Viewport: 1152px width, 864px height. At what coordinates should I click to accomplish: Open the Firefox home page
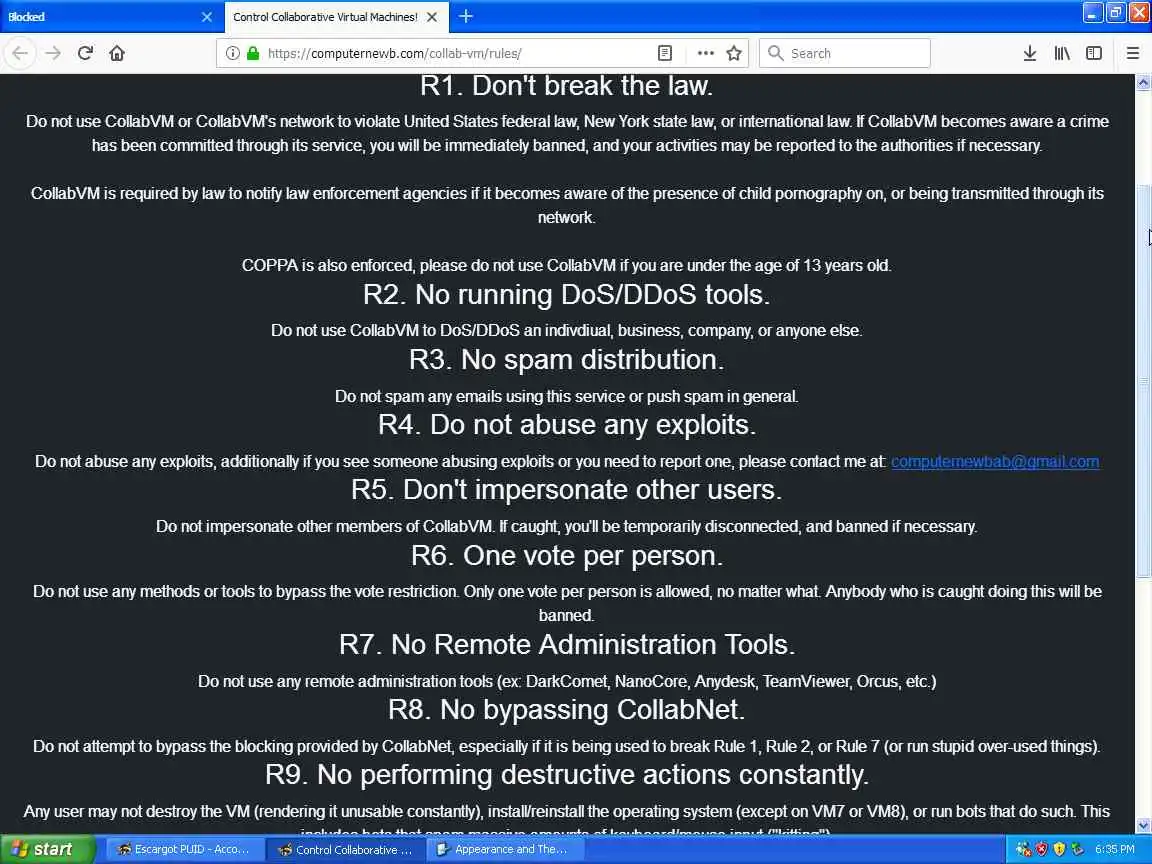click(x=117, y=53)
